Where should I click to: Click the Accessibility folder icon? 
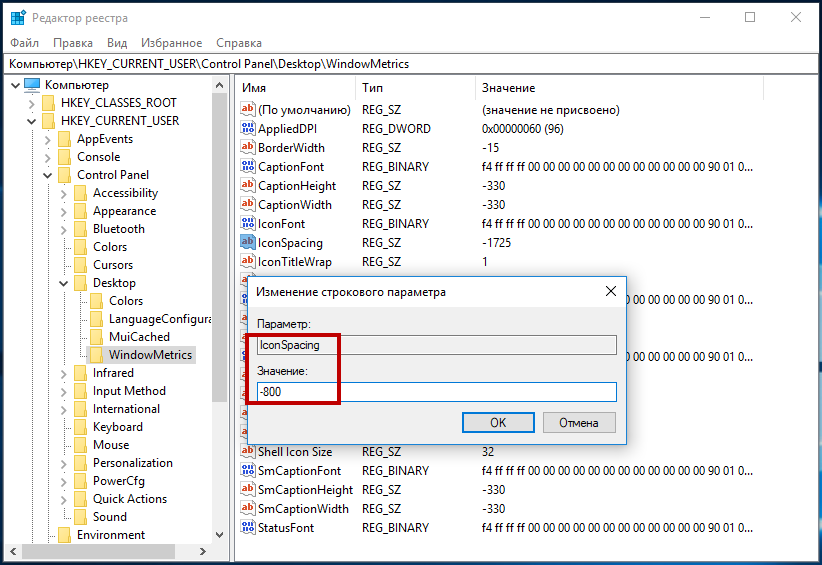80,193
